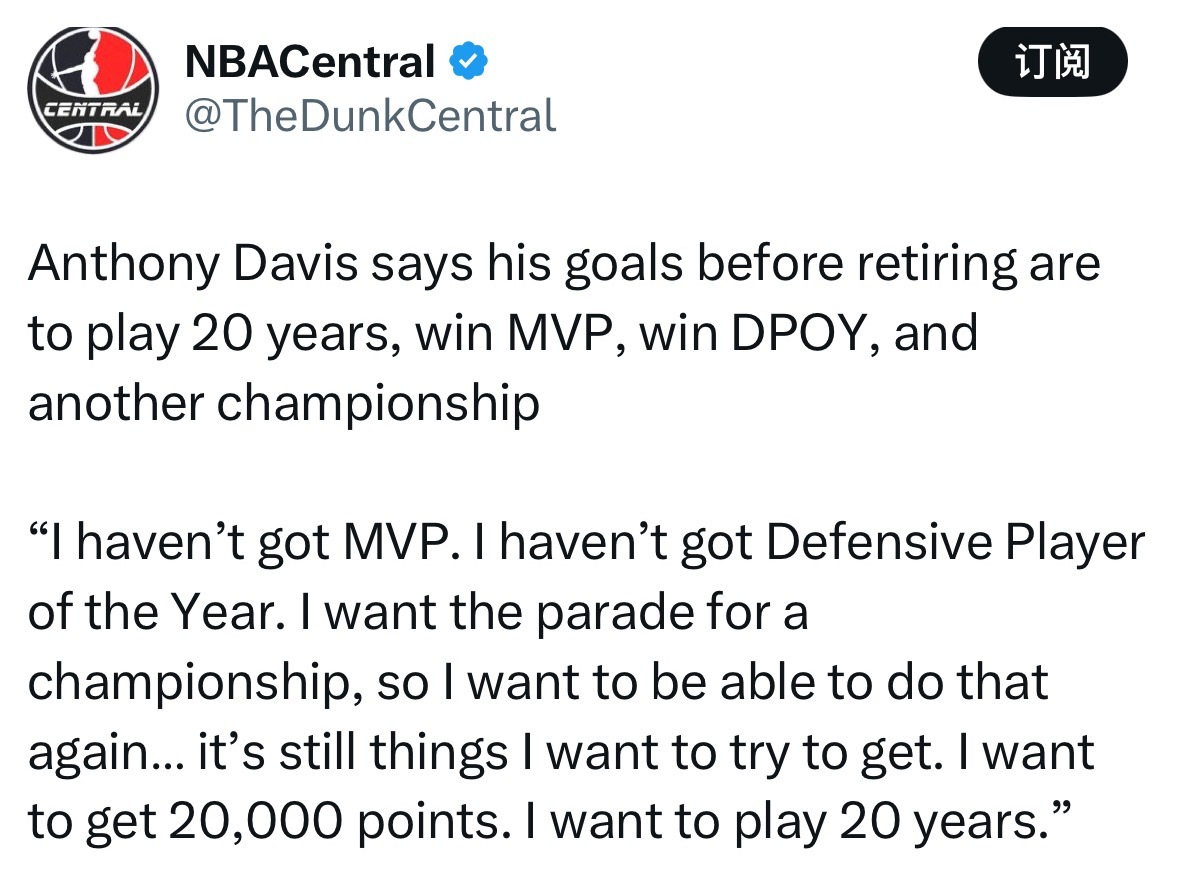The height and width of the screenshot is (887, 1179).
Task: Click the ellipsis after "again"
Action: pos(161,752)
